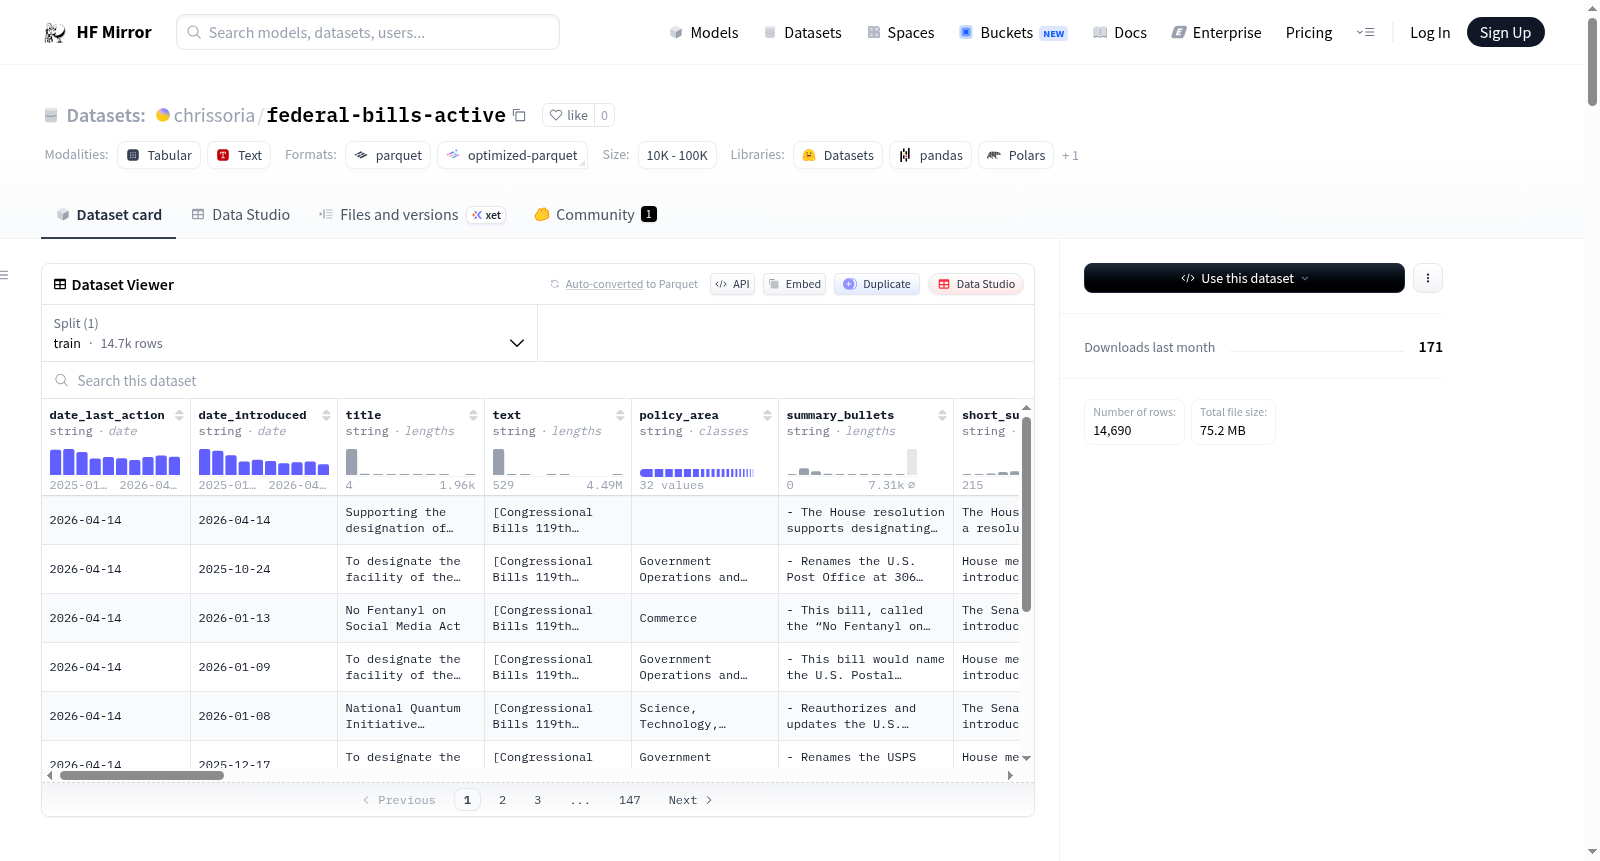Click the HF Mirror logo icon
Image resolution: width=1600 pixels, height=861 pixels.
pos(55,33)
